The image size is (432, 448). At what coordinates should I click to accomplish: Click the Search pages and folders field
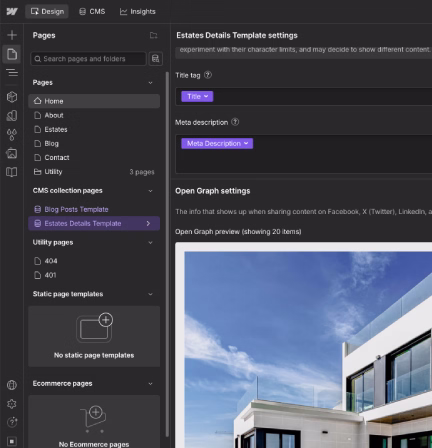[x=88, y=59]
